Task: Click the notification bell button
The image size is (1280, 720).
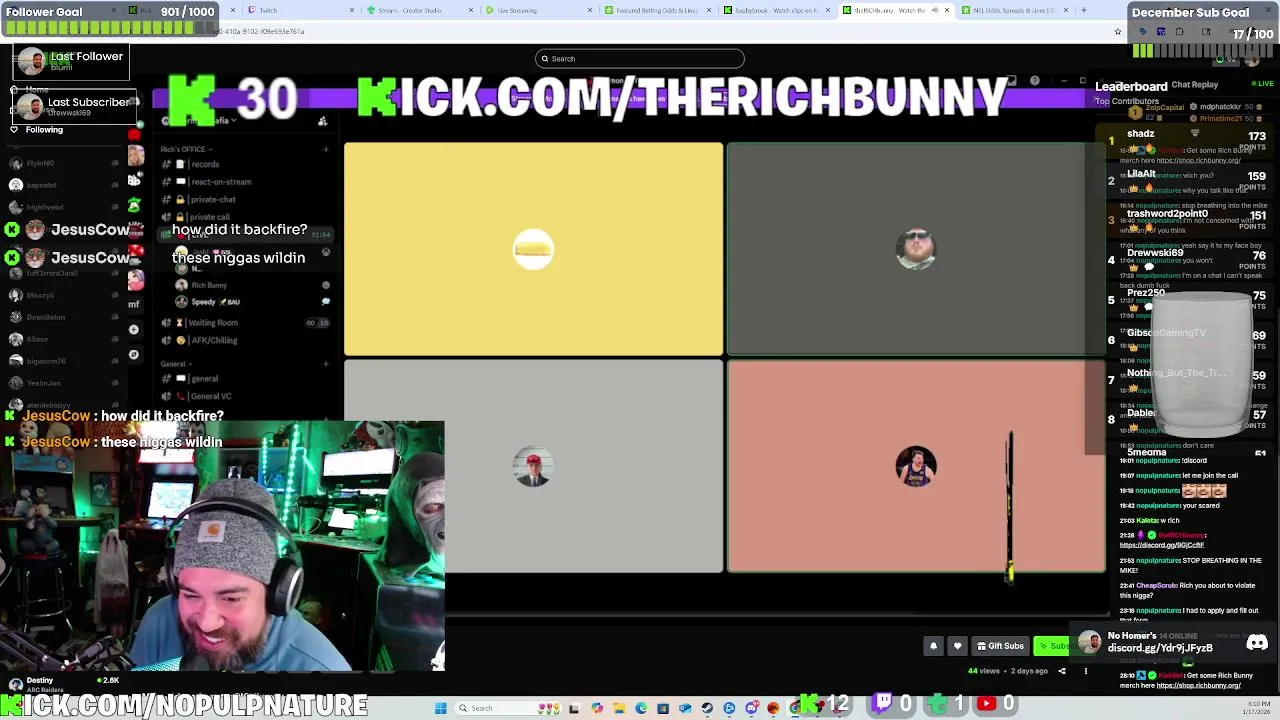Action: tap(933, 646)
